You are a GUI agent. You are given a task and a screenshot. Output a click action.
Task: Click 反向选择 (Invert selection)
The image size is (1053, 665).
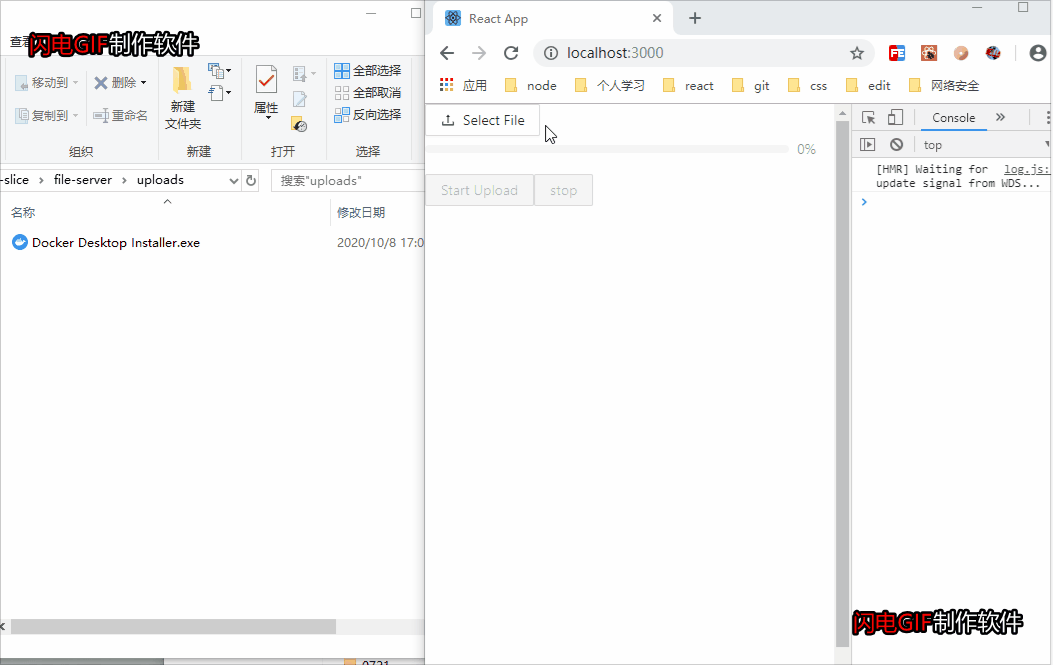(367, 115)
